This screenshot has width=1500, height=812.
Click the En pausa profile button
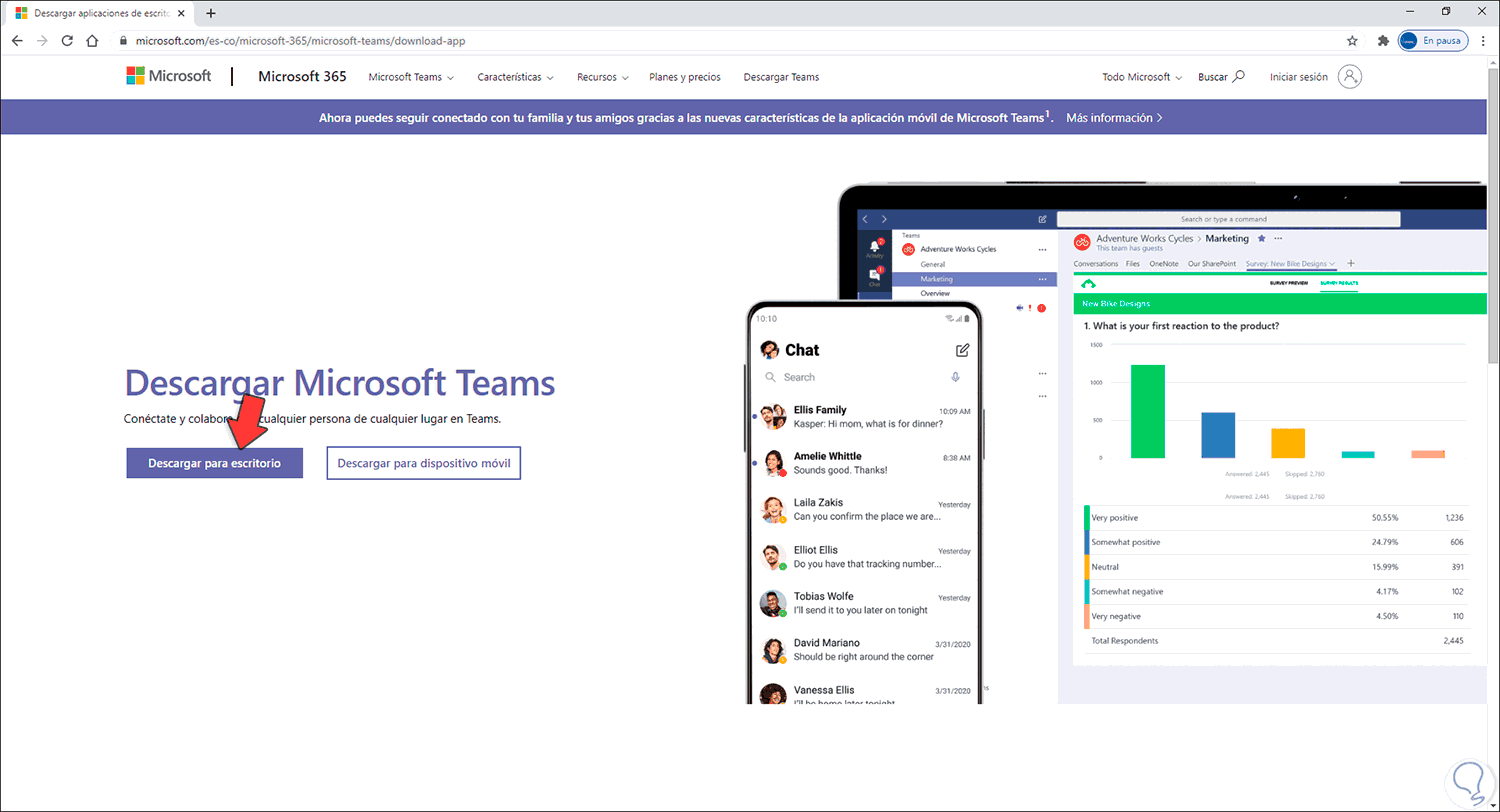click(x=1432, y=41)
